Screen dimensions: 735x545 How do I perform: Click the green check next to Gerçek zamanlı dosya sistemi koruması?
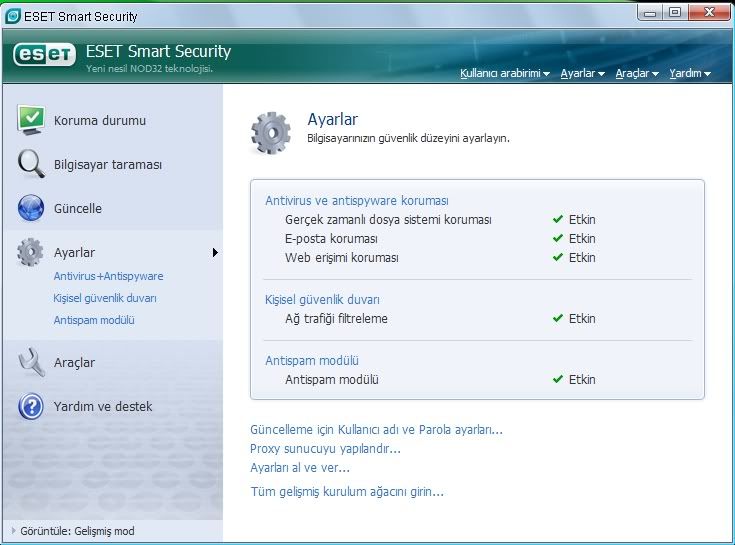pos(557,219)
